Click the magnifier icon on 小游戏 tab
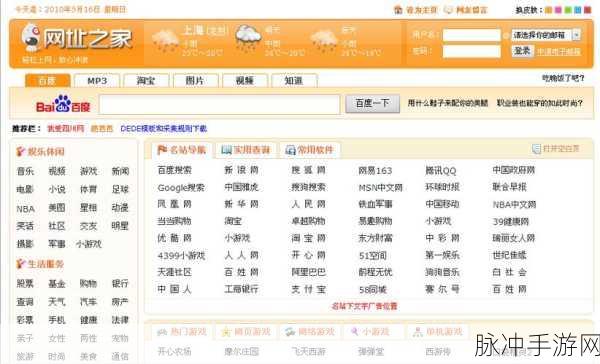600x364 pixels. [x=355, y=331]
